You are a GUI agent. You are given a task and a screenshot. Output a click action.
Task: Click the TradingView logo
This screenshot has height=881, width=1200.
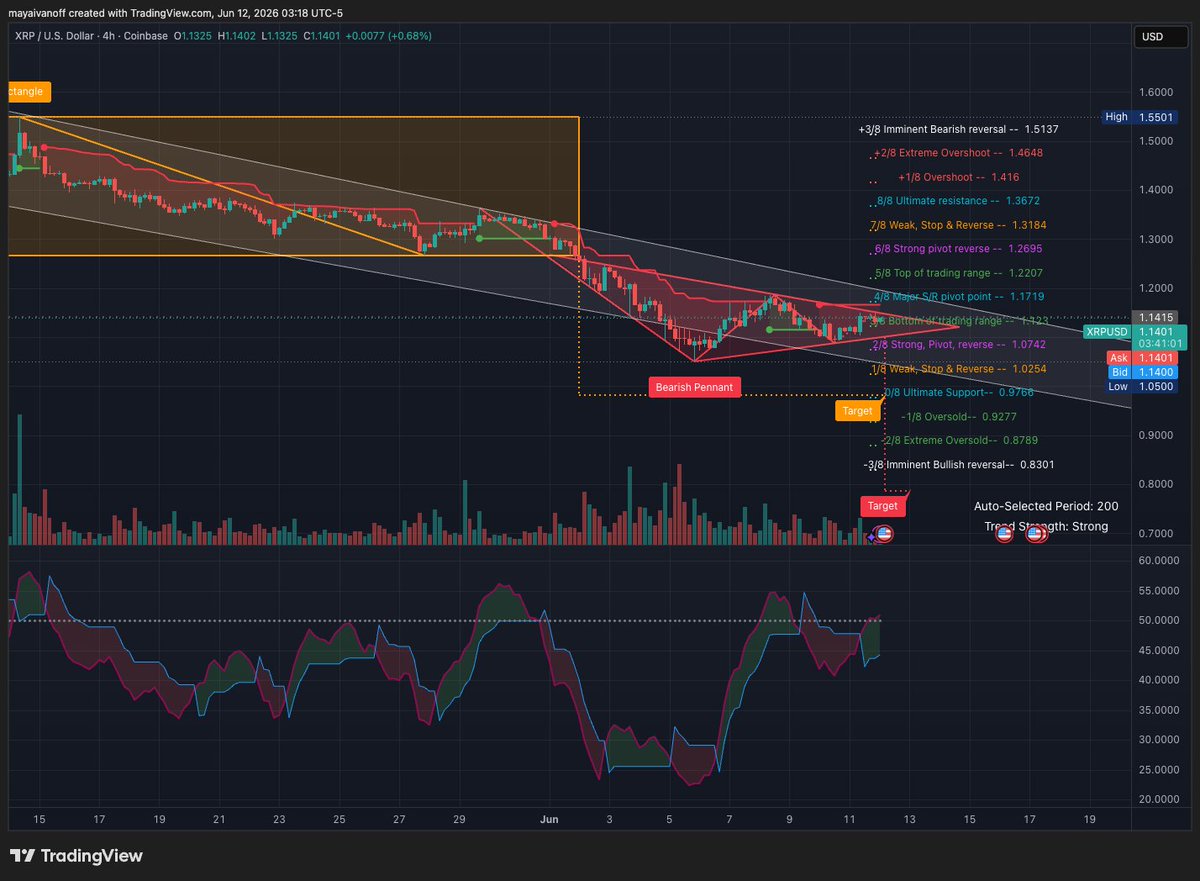(76, 856)
